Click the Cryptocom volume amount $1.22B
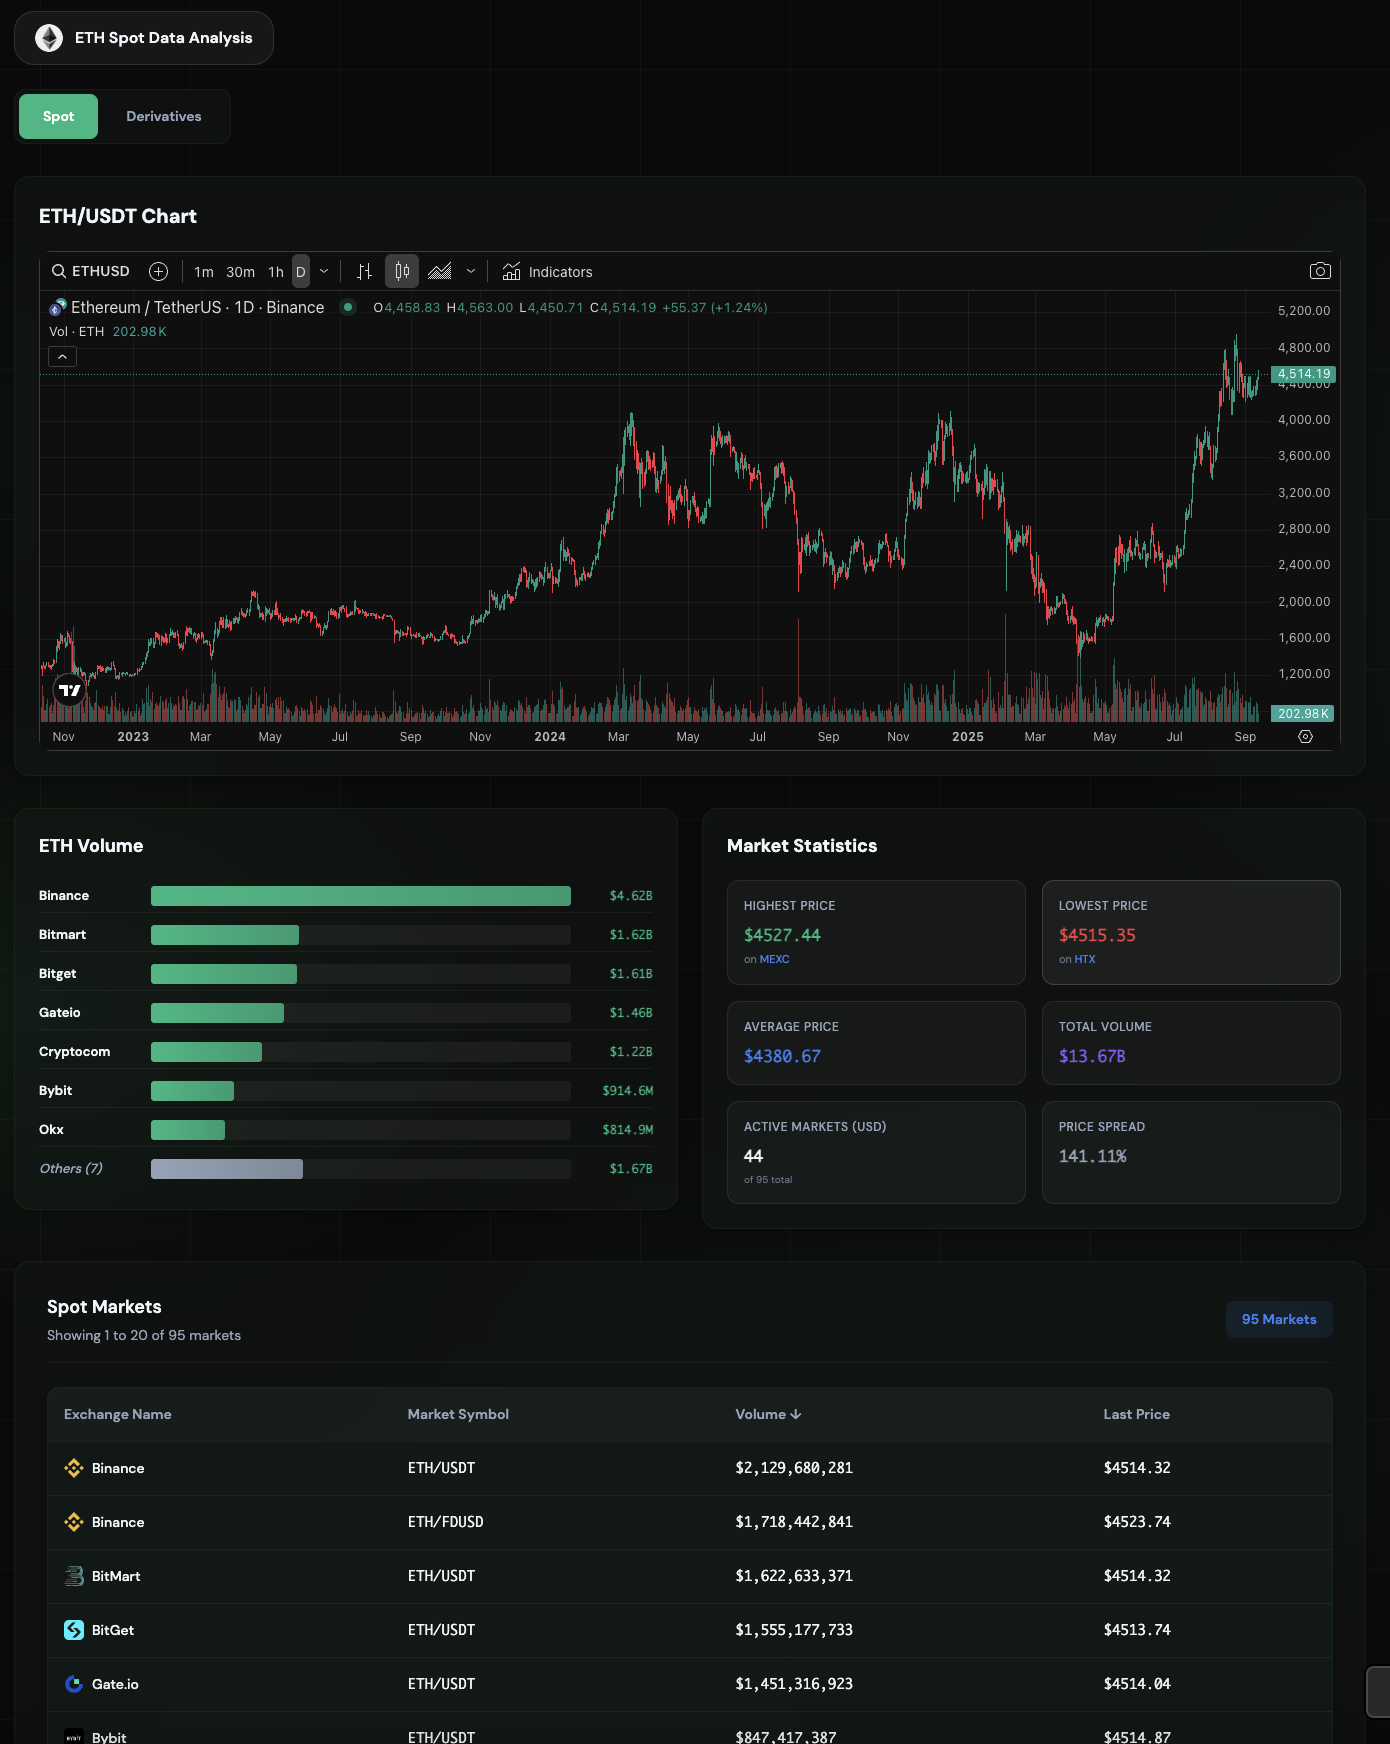The height and width of the screenshot is (1744, 1390). click(631, 1052)
